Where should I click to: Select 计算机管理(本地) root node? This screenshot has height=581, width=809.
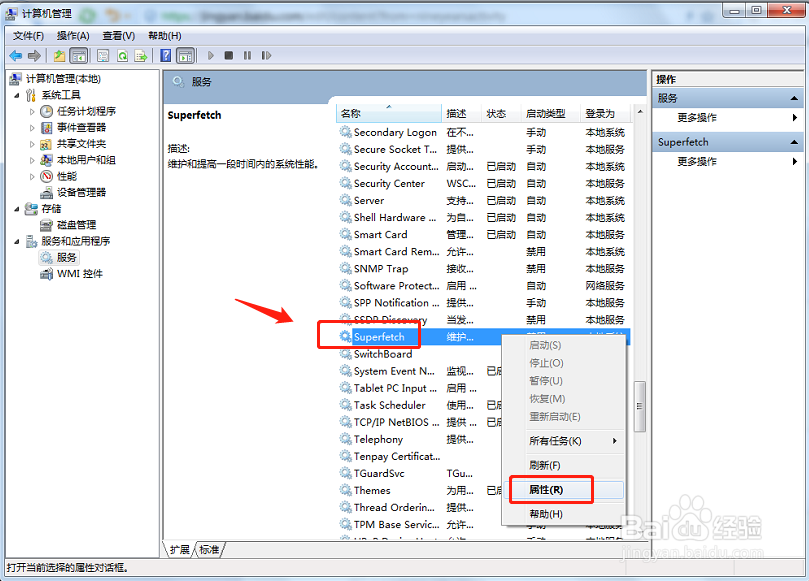[63, 78]
